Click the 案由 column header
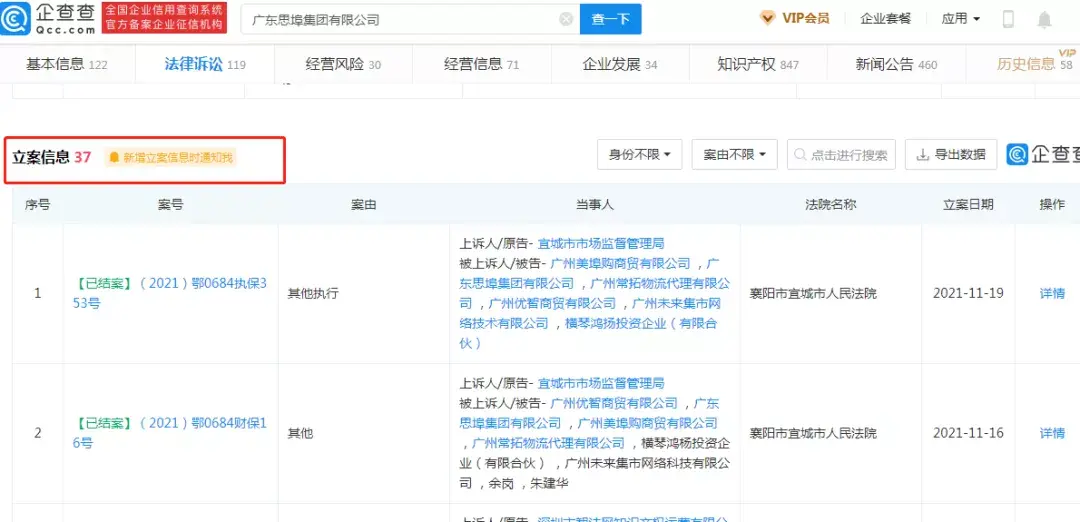The height and width of the screenshot is (522, 1080). click(x=364, y=205)
